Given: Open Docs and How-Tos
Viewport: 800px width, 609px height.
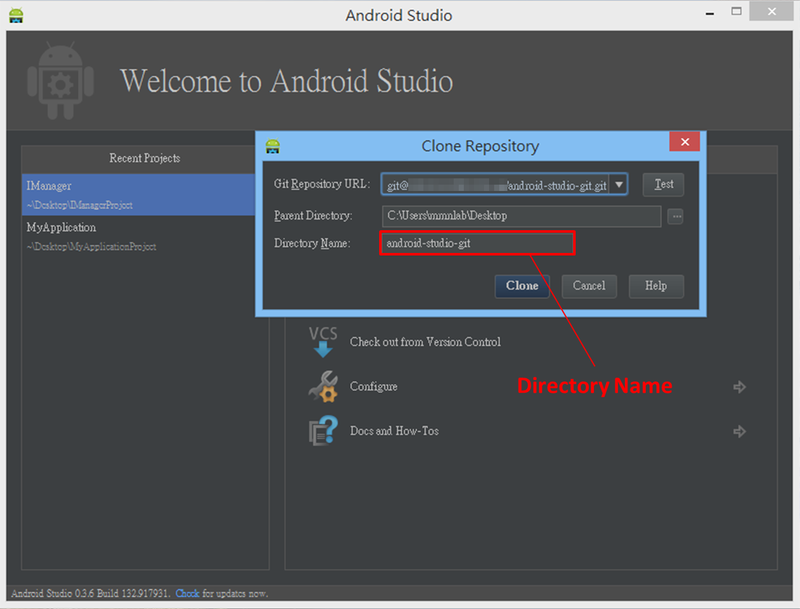Looking at the screenshot, I should click(x=394, y=431).
